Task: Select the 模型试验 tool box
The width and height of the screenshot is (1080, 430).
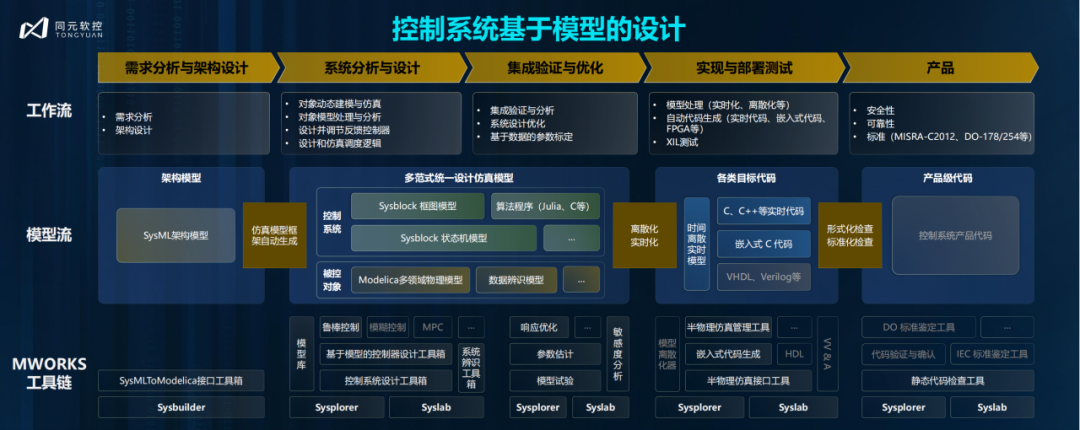Action: (x=555, y=380)
